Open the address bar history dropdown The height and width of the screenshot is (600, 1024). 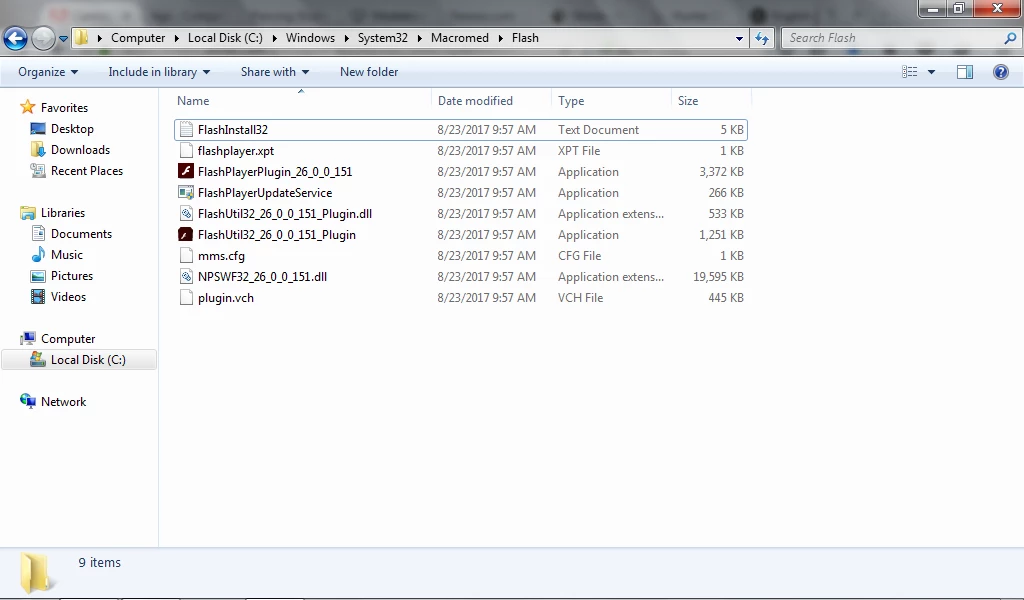coord(739,39)
